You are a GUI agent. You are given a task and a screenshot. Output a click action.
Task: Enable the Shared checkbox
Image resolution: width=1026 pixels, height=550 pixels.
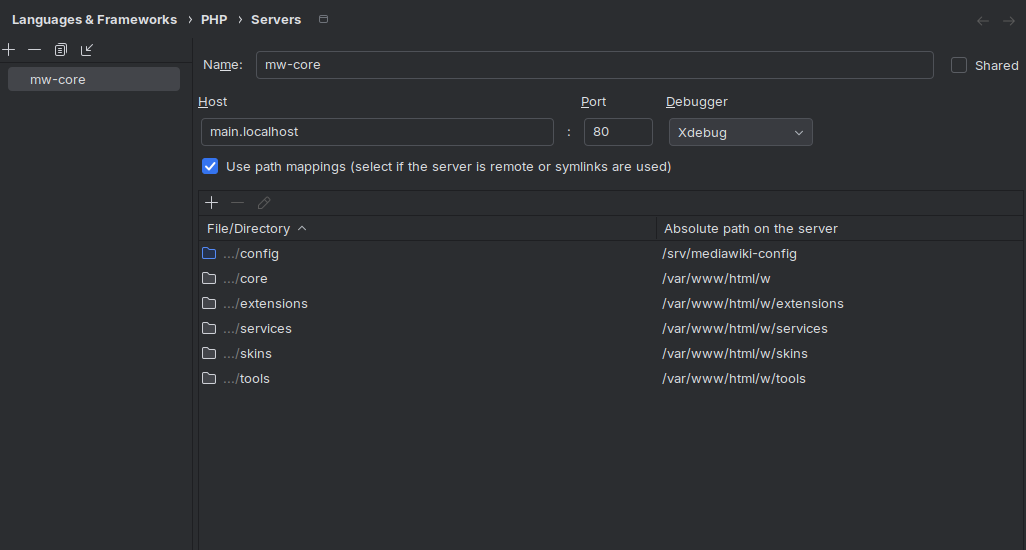[x=959, y=65]
